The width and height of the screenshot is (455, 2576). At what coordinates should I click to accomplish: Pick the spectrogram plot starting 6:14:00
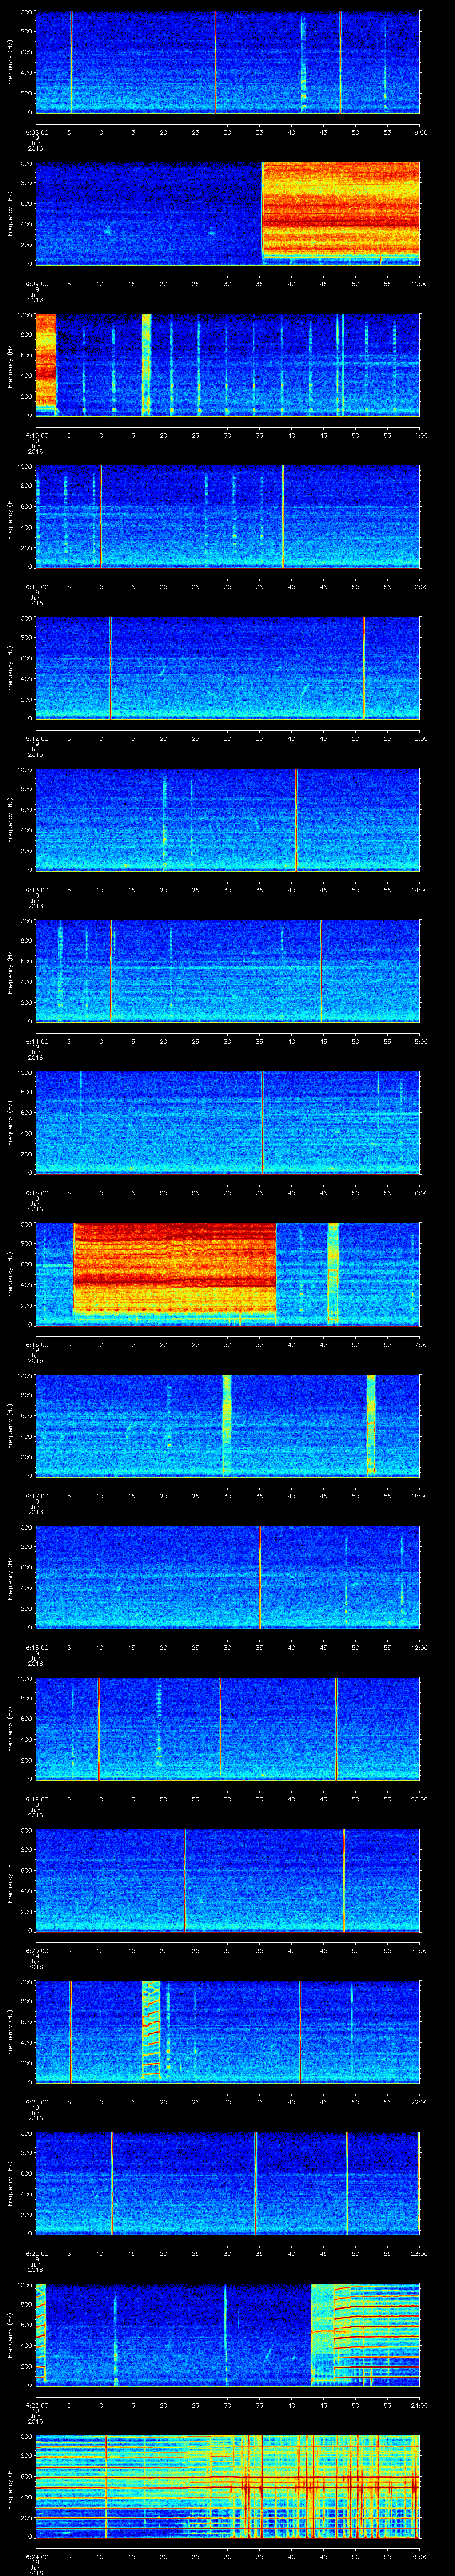[227, 971]
